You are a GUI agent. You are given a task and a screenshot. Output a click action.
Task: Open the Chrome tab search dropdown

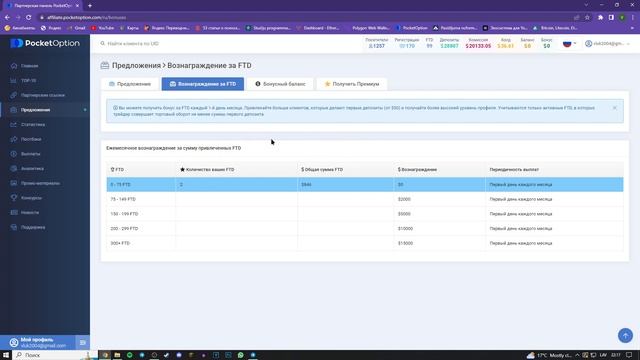[x=586, y=5]
